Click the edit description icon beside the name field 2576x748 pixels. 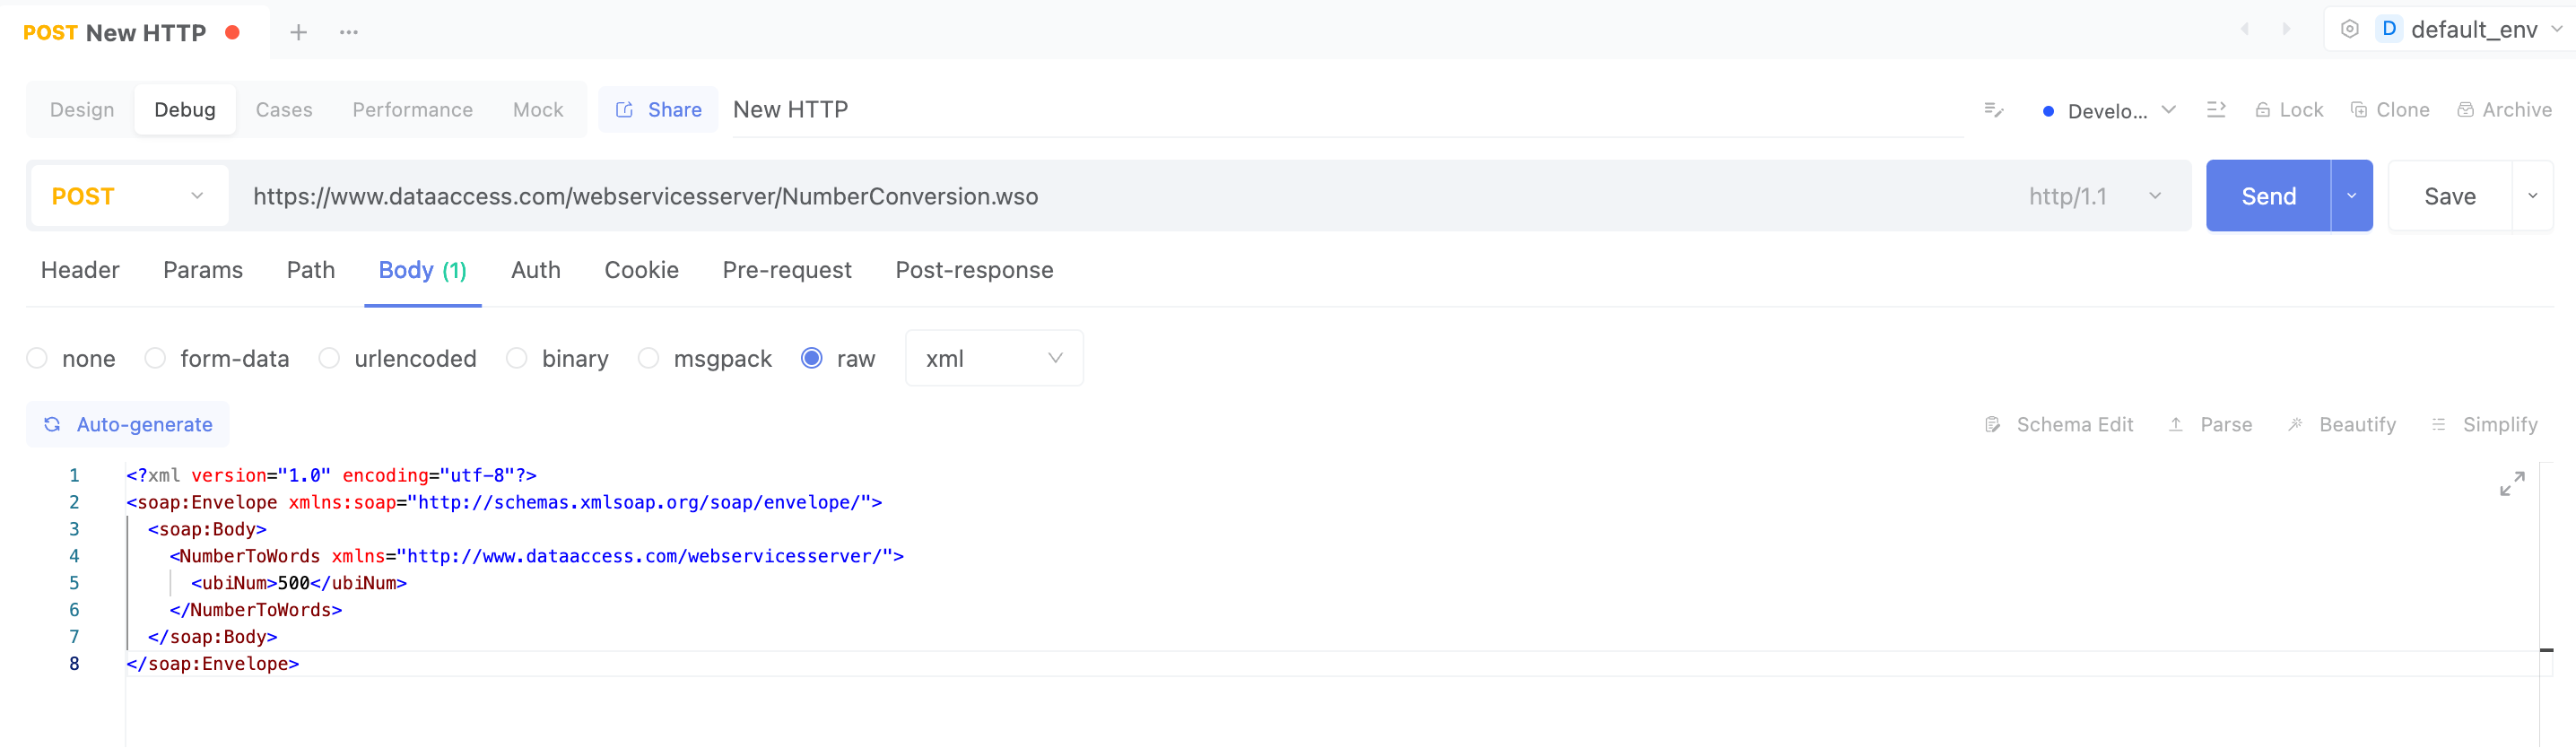pos(1993,110)
